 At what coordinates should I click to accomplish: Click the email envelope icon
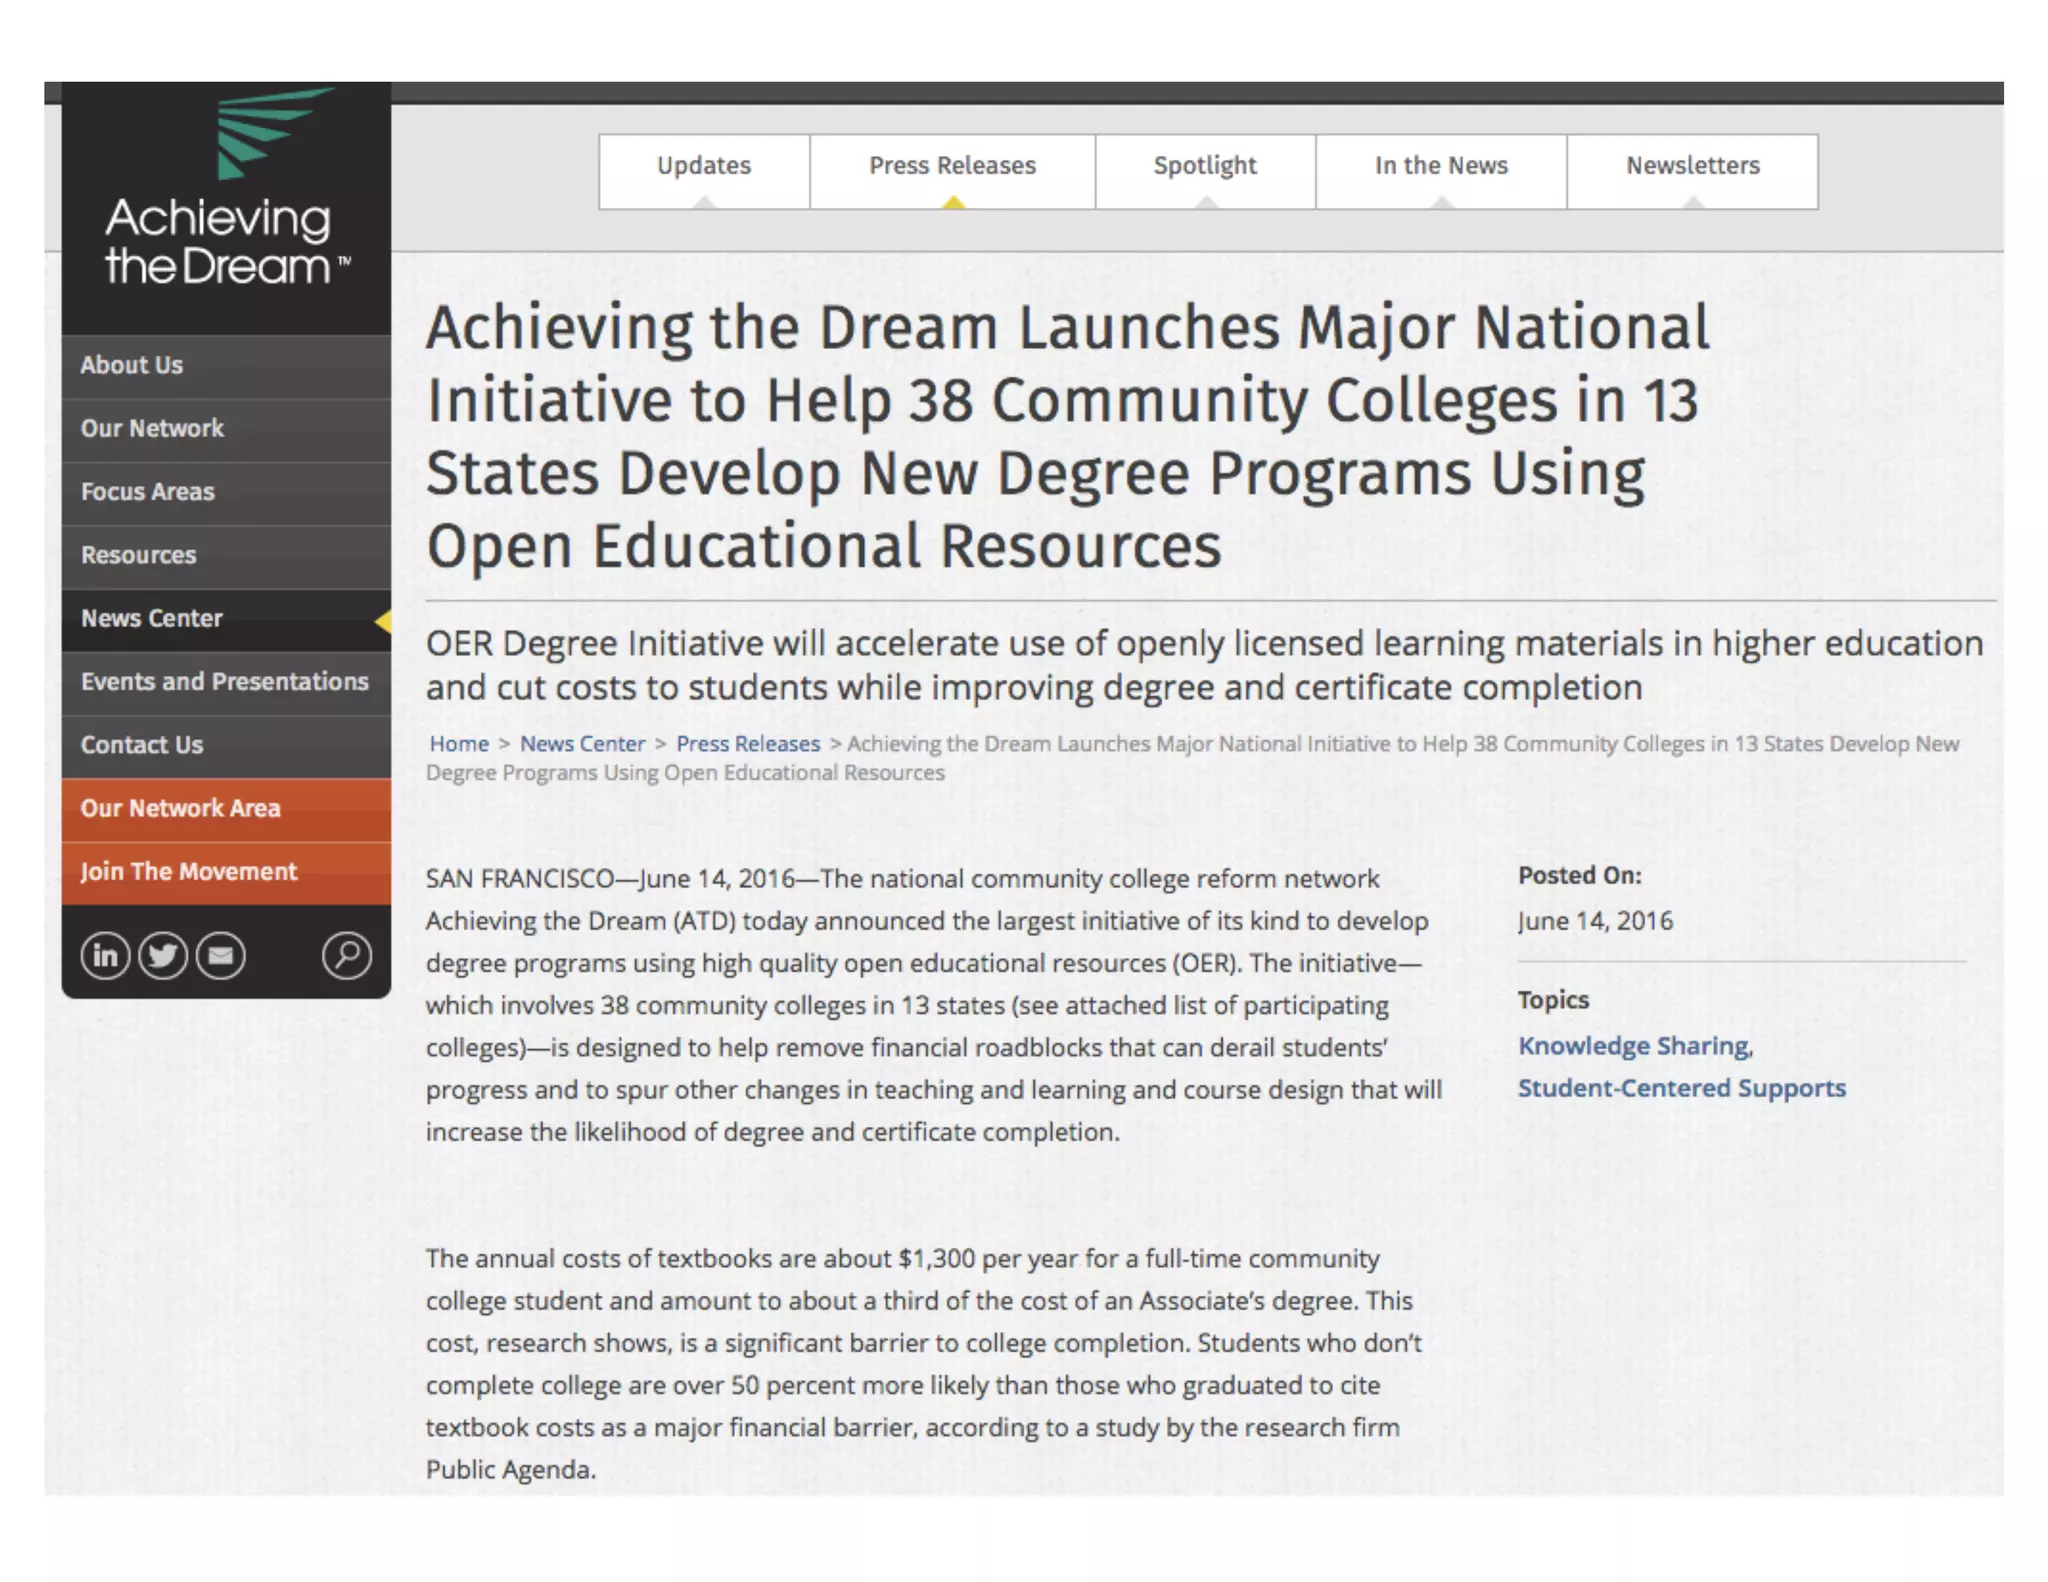(x=221, y=956)
